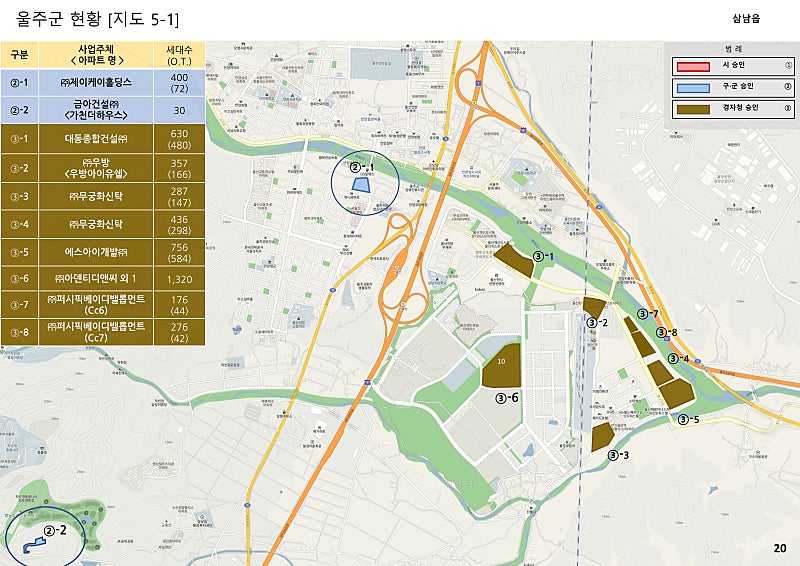Click the 금아건설㈜ 가천더하우스 cell
The height and width of the screenshot is (566, 800).
coord(96,110)
